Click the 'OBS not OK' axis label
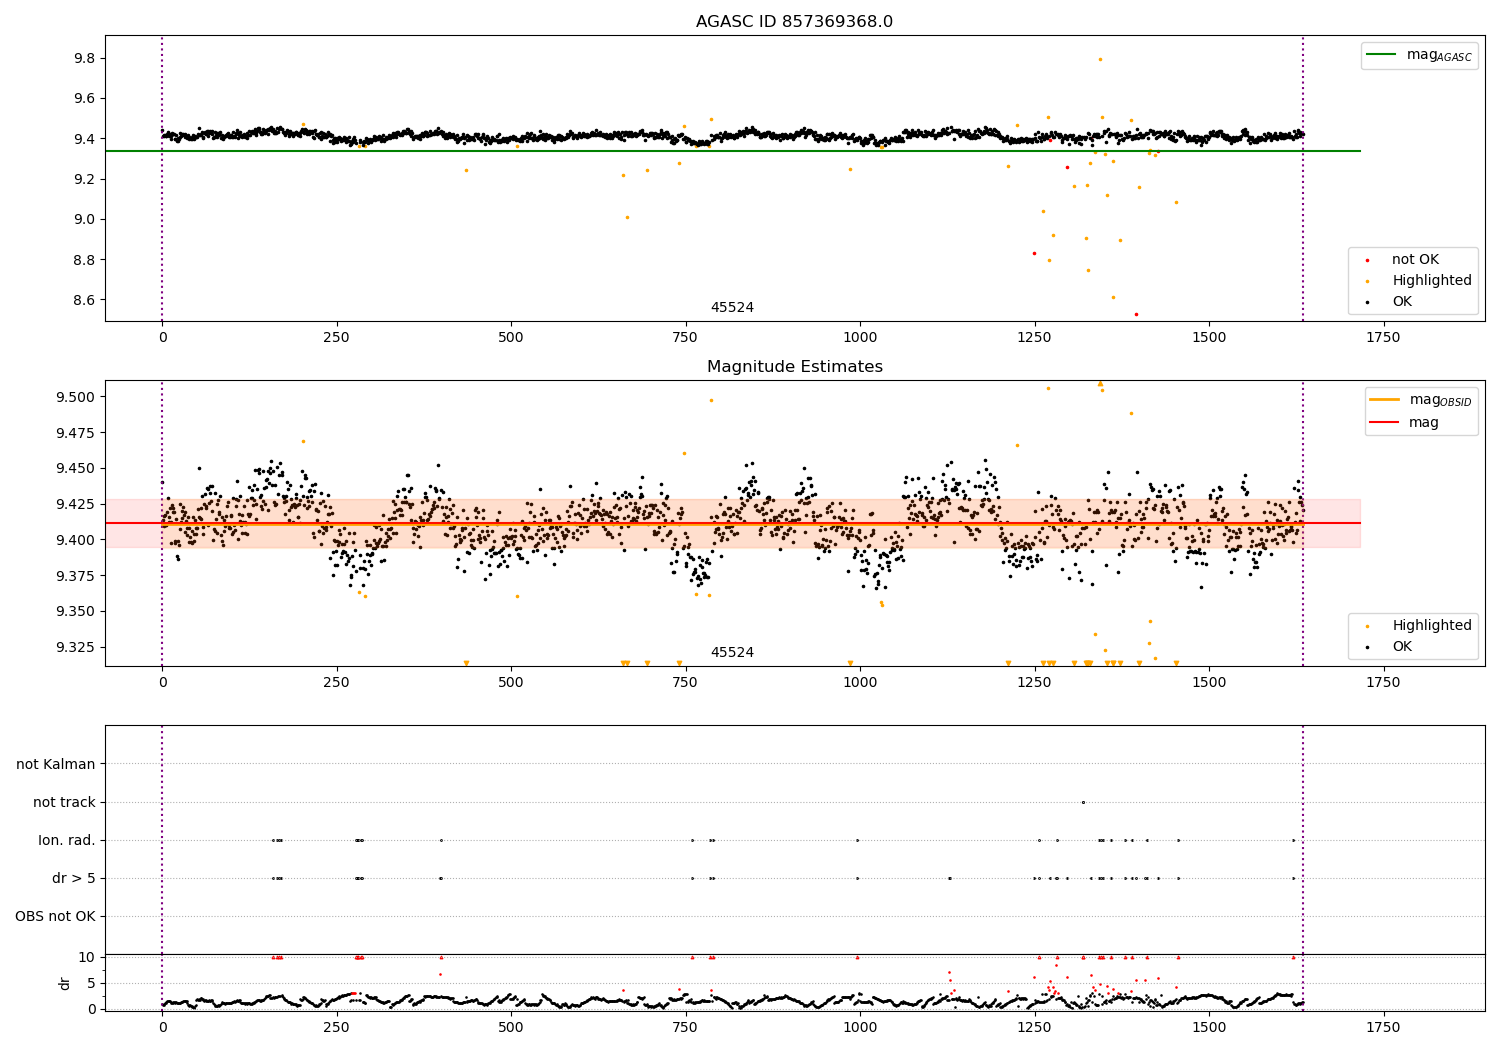Image resolution: width=1500 pixels, height=1050 pixels. [x=55, y=916]
